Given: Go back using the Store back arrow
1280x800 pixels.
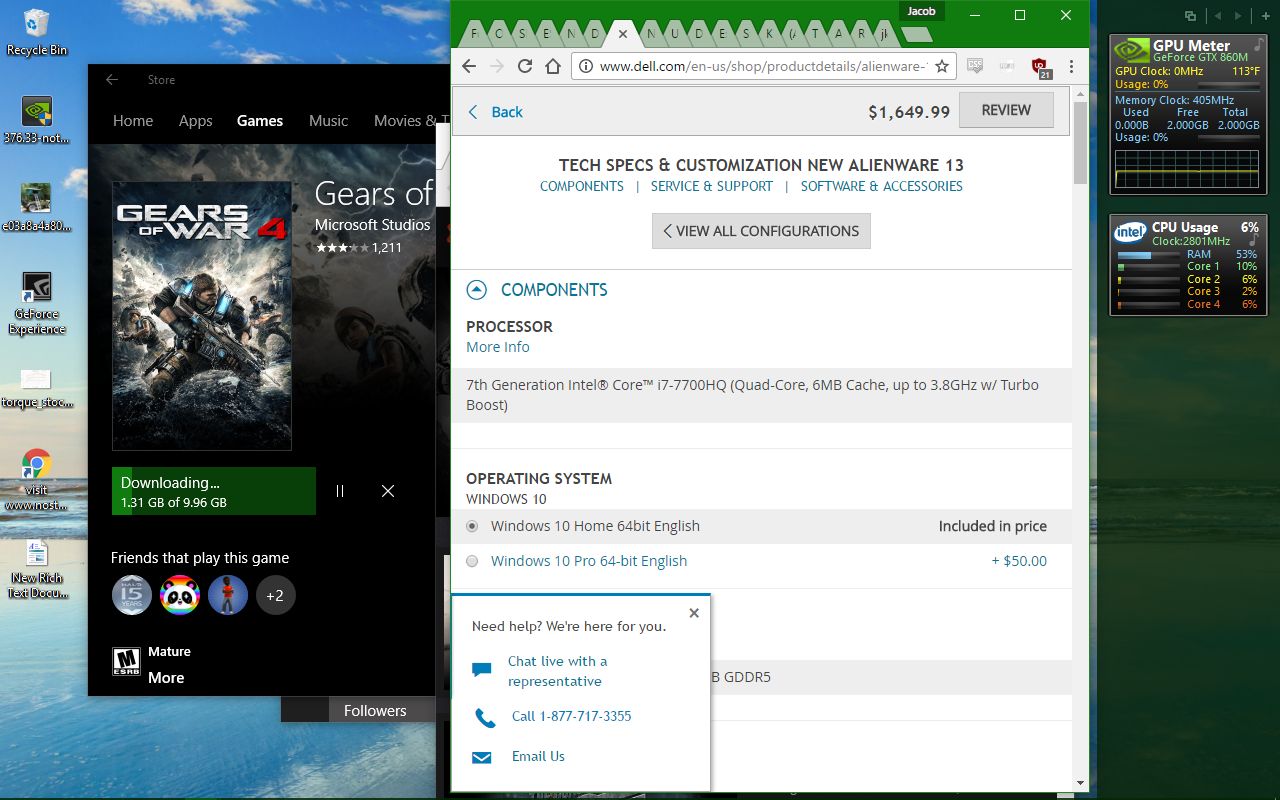Looking at the screenshot, I should point(112,80).
